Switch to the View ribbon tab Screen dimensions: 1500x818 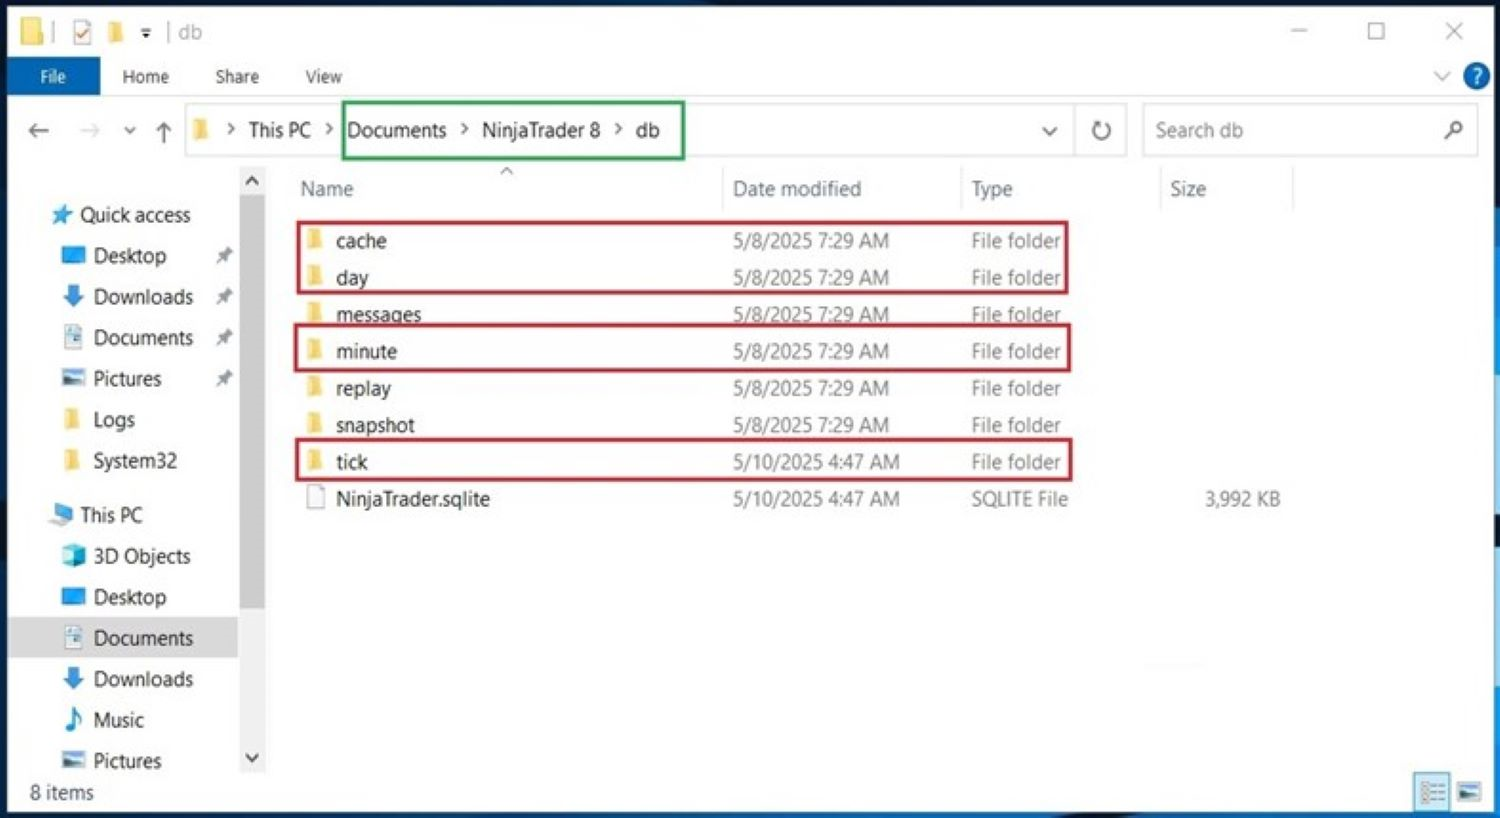click(323, 76)
